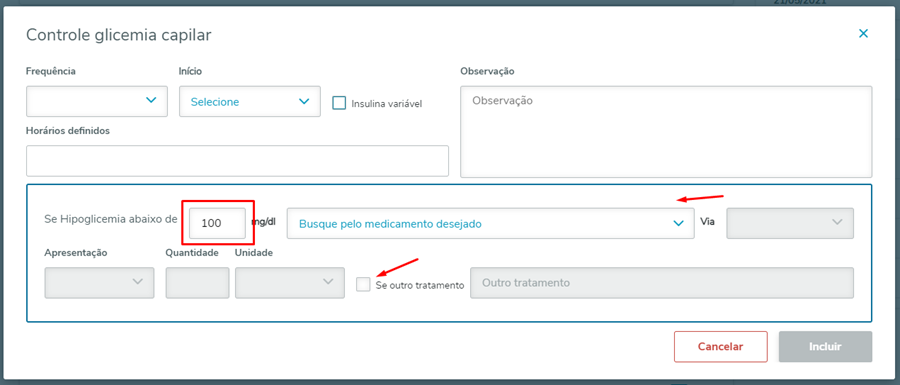Click the Cancelar button
The height and width of the screenshot is (385, 900).
(720, 347)
